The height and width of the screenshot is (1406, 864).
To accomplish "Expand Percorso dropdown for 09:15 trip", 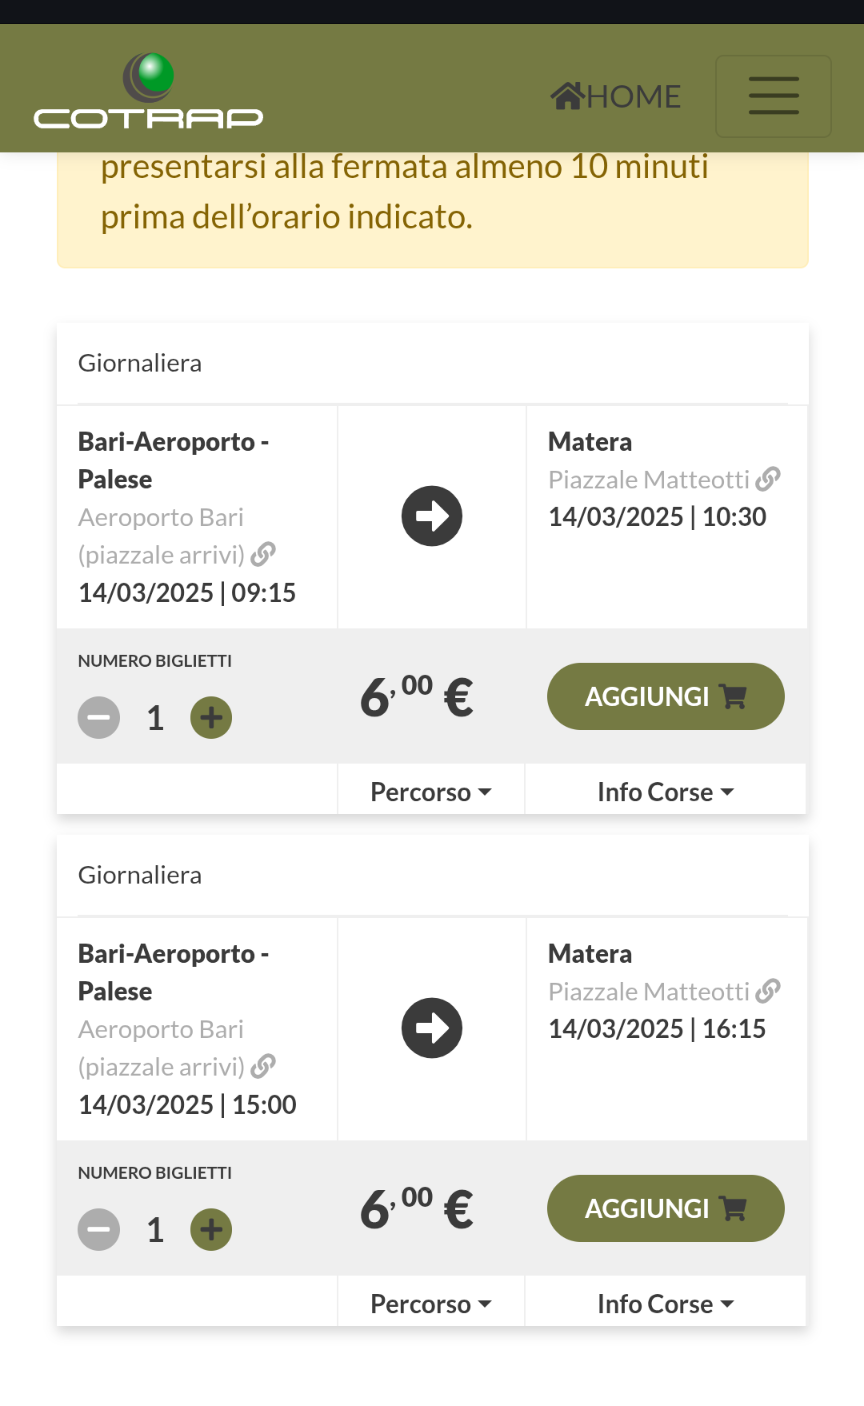I will coord(431,792).
